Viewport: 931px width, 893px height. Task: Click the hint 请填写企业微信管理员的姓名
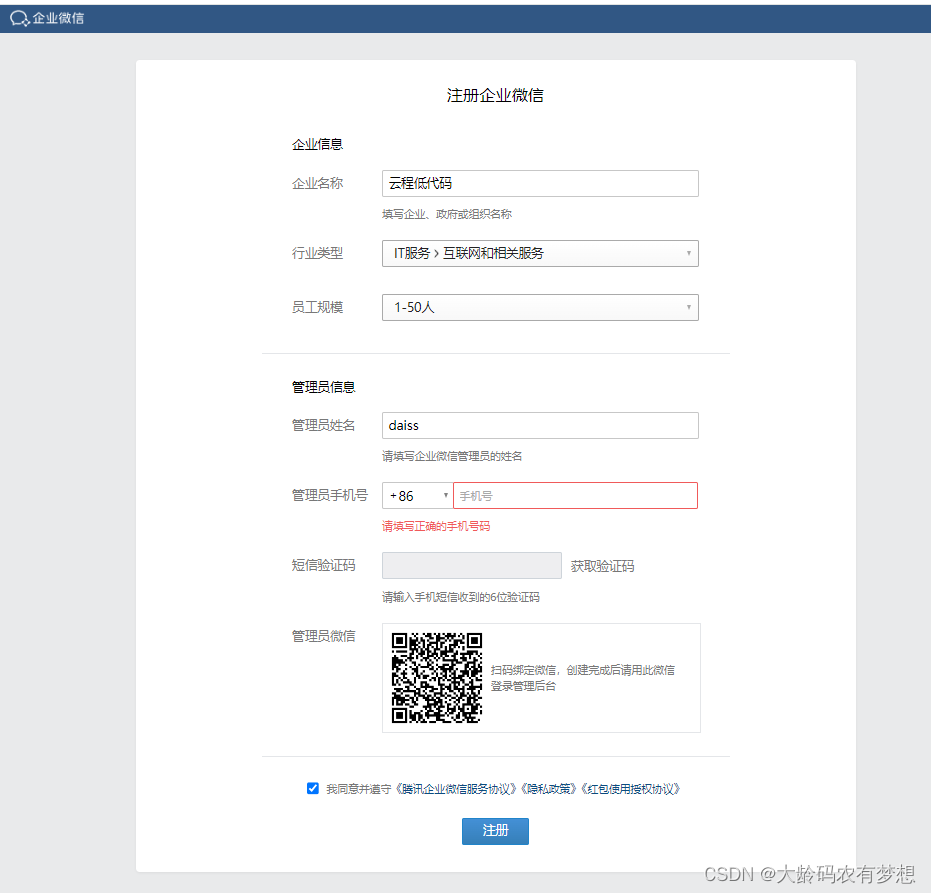coord(452,456)
